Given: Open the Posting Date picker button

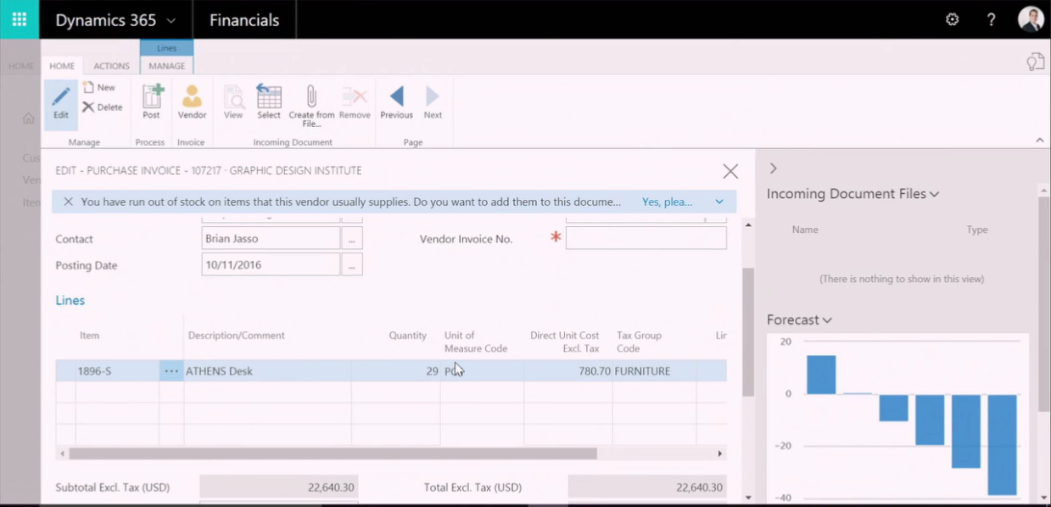Looking at the screenshot, I should tap(352, 265).
